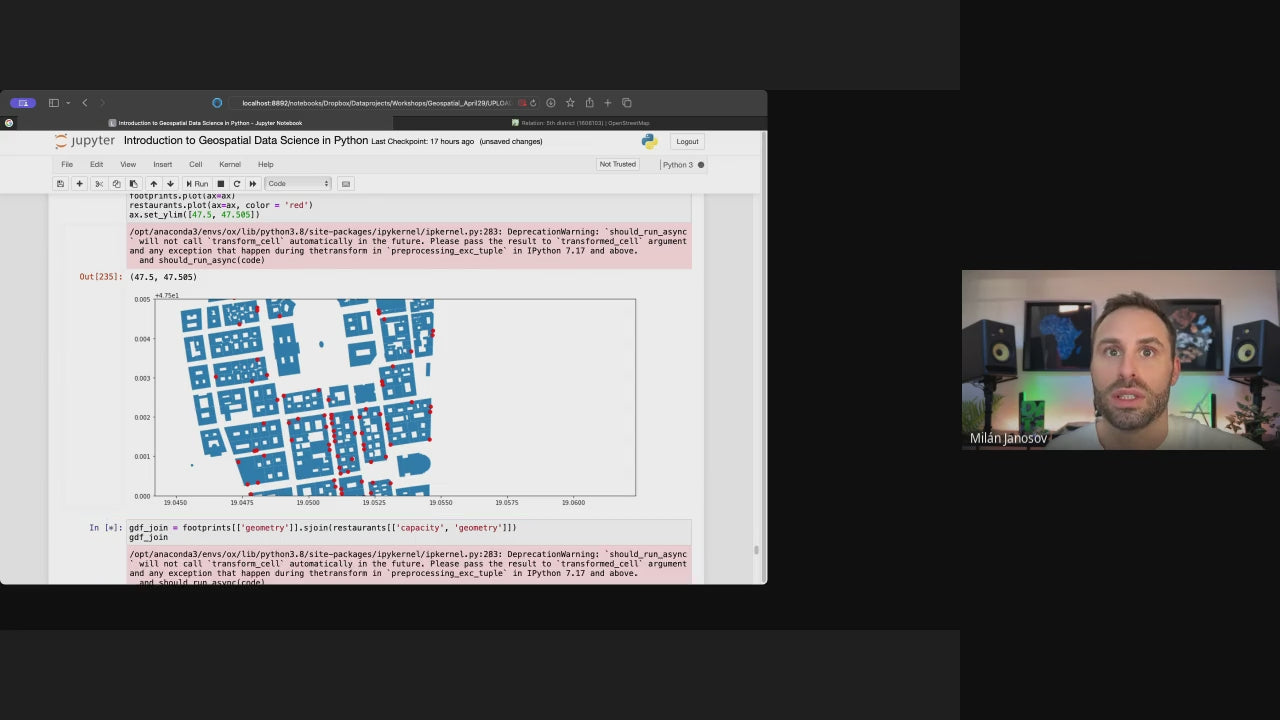The height and width of the screenshot is (720, 1280).
Task: Click the Out[235] output label
Action: pos(101,277)
